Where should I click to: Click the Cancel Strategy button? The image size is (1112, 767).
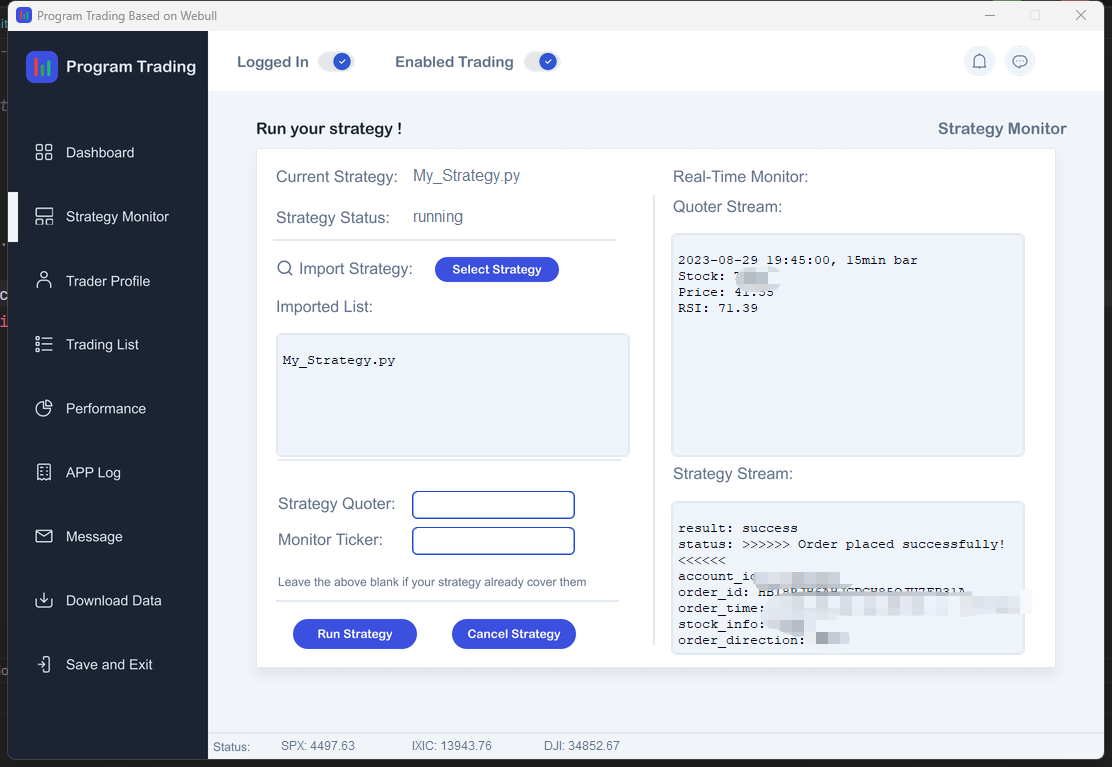[513, 634]
